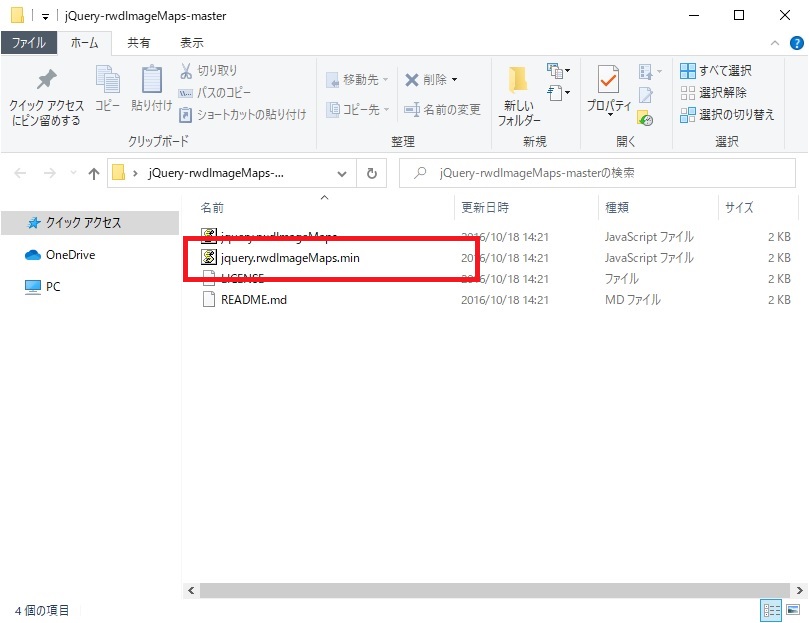Image resolution: width=809 pixels, height=623 pixels.
Task: Open the ファイル tab
Action: click(29, 43)
